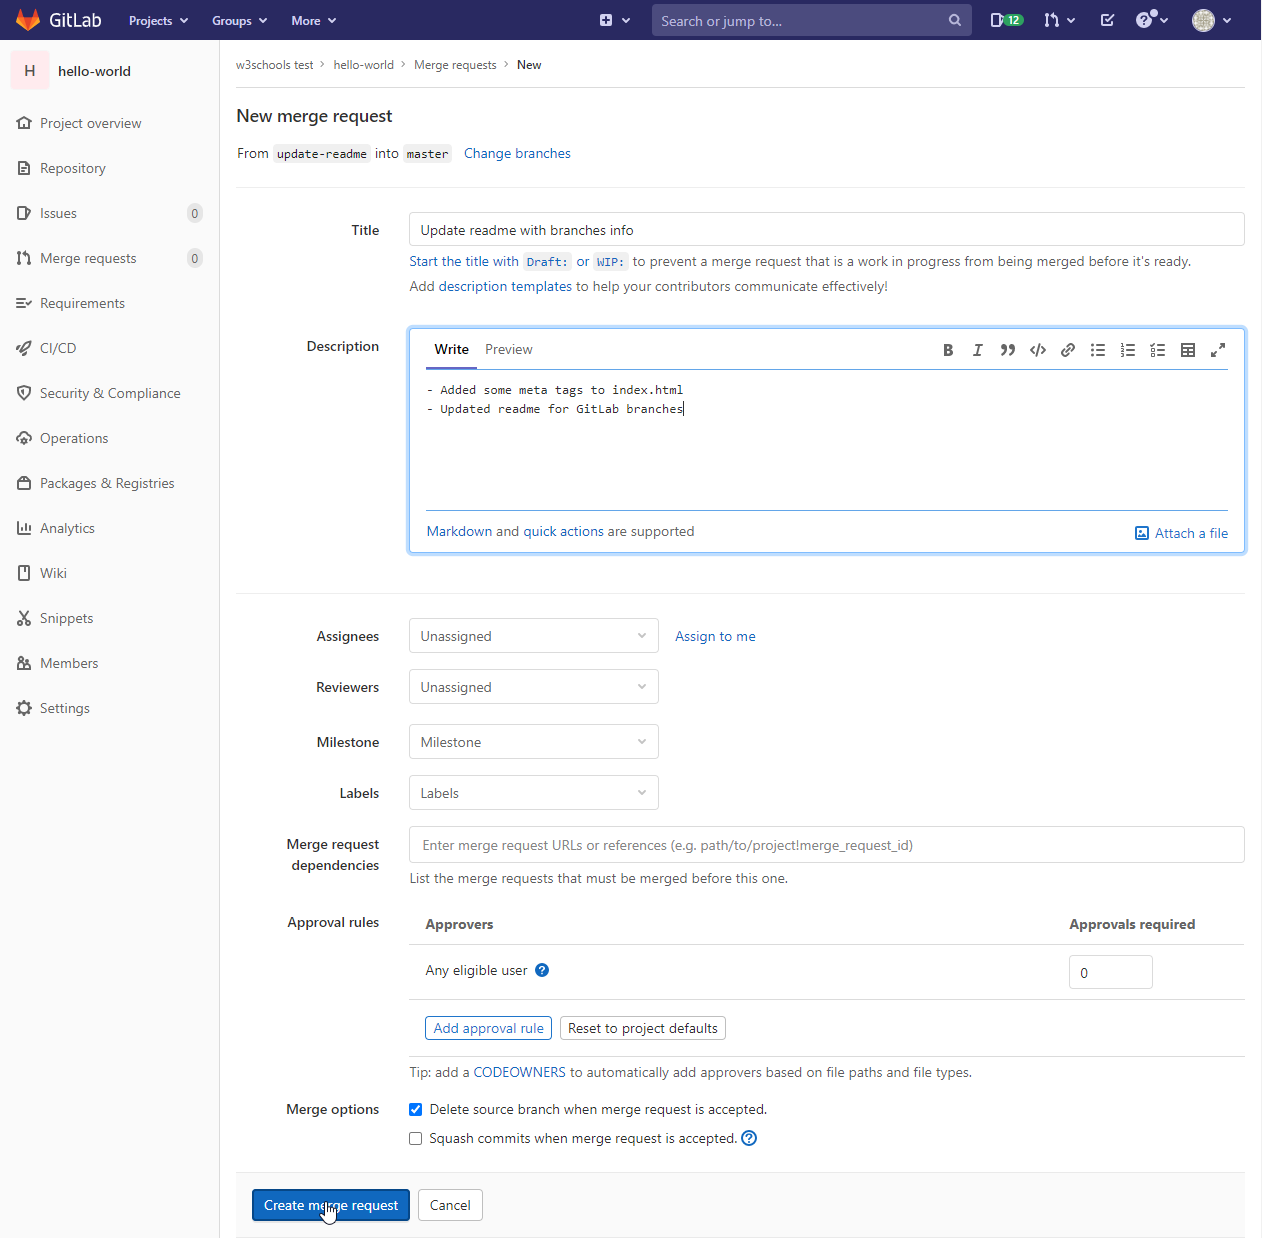The width and height of the screenshot is (1262, 1238).
Task: Focus the merge request dependencies field
Action: click(826, 845)
